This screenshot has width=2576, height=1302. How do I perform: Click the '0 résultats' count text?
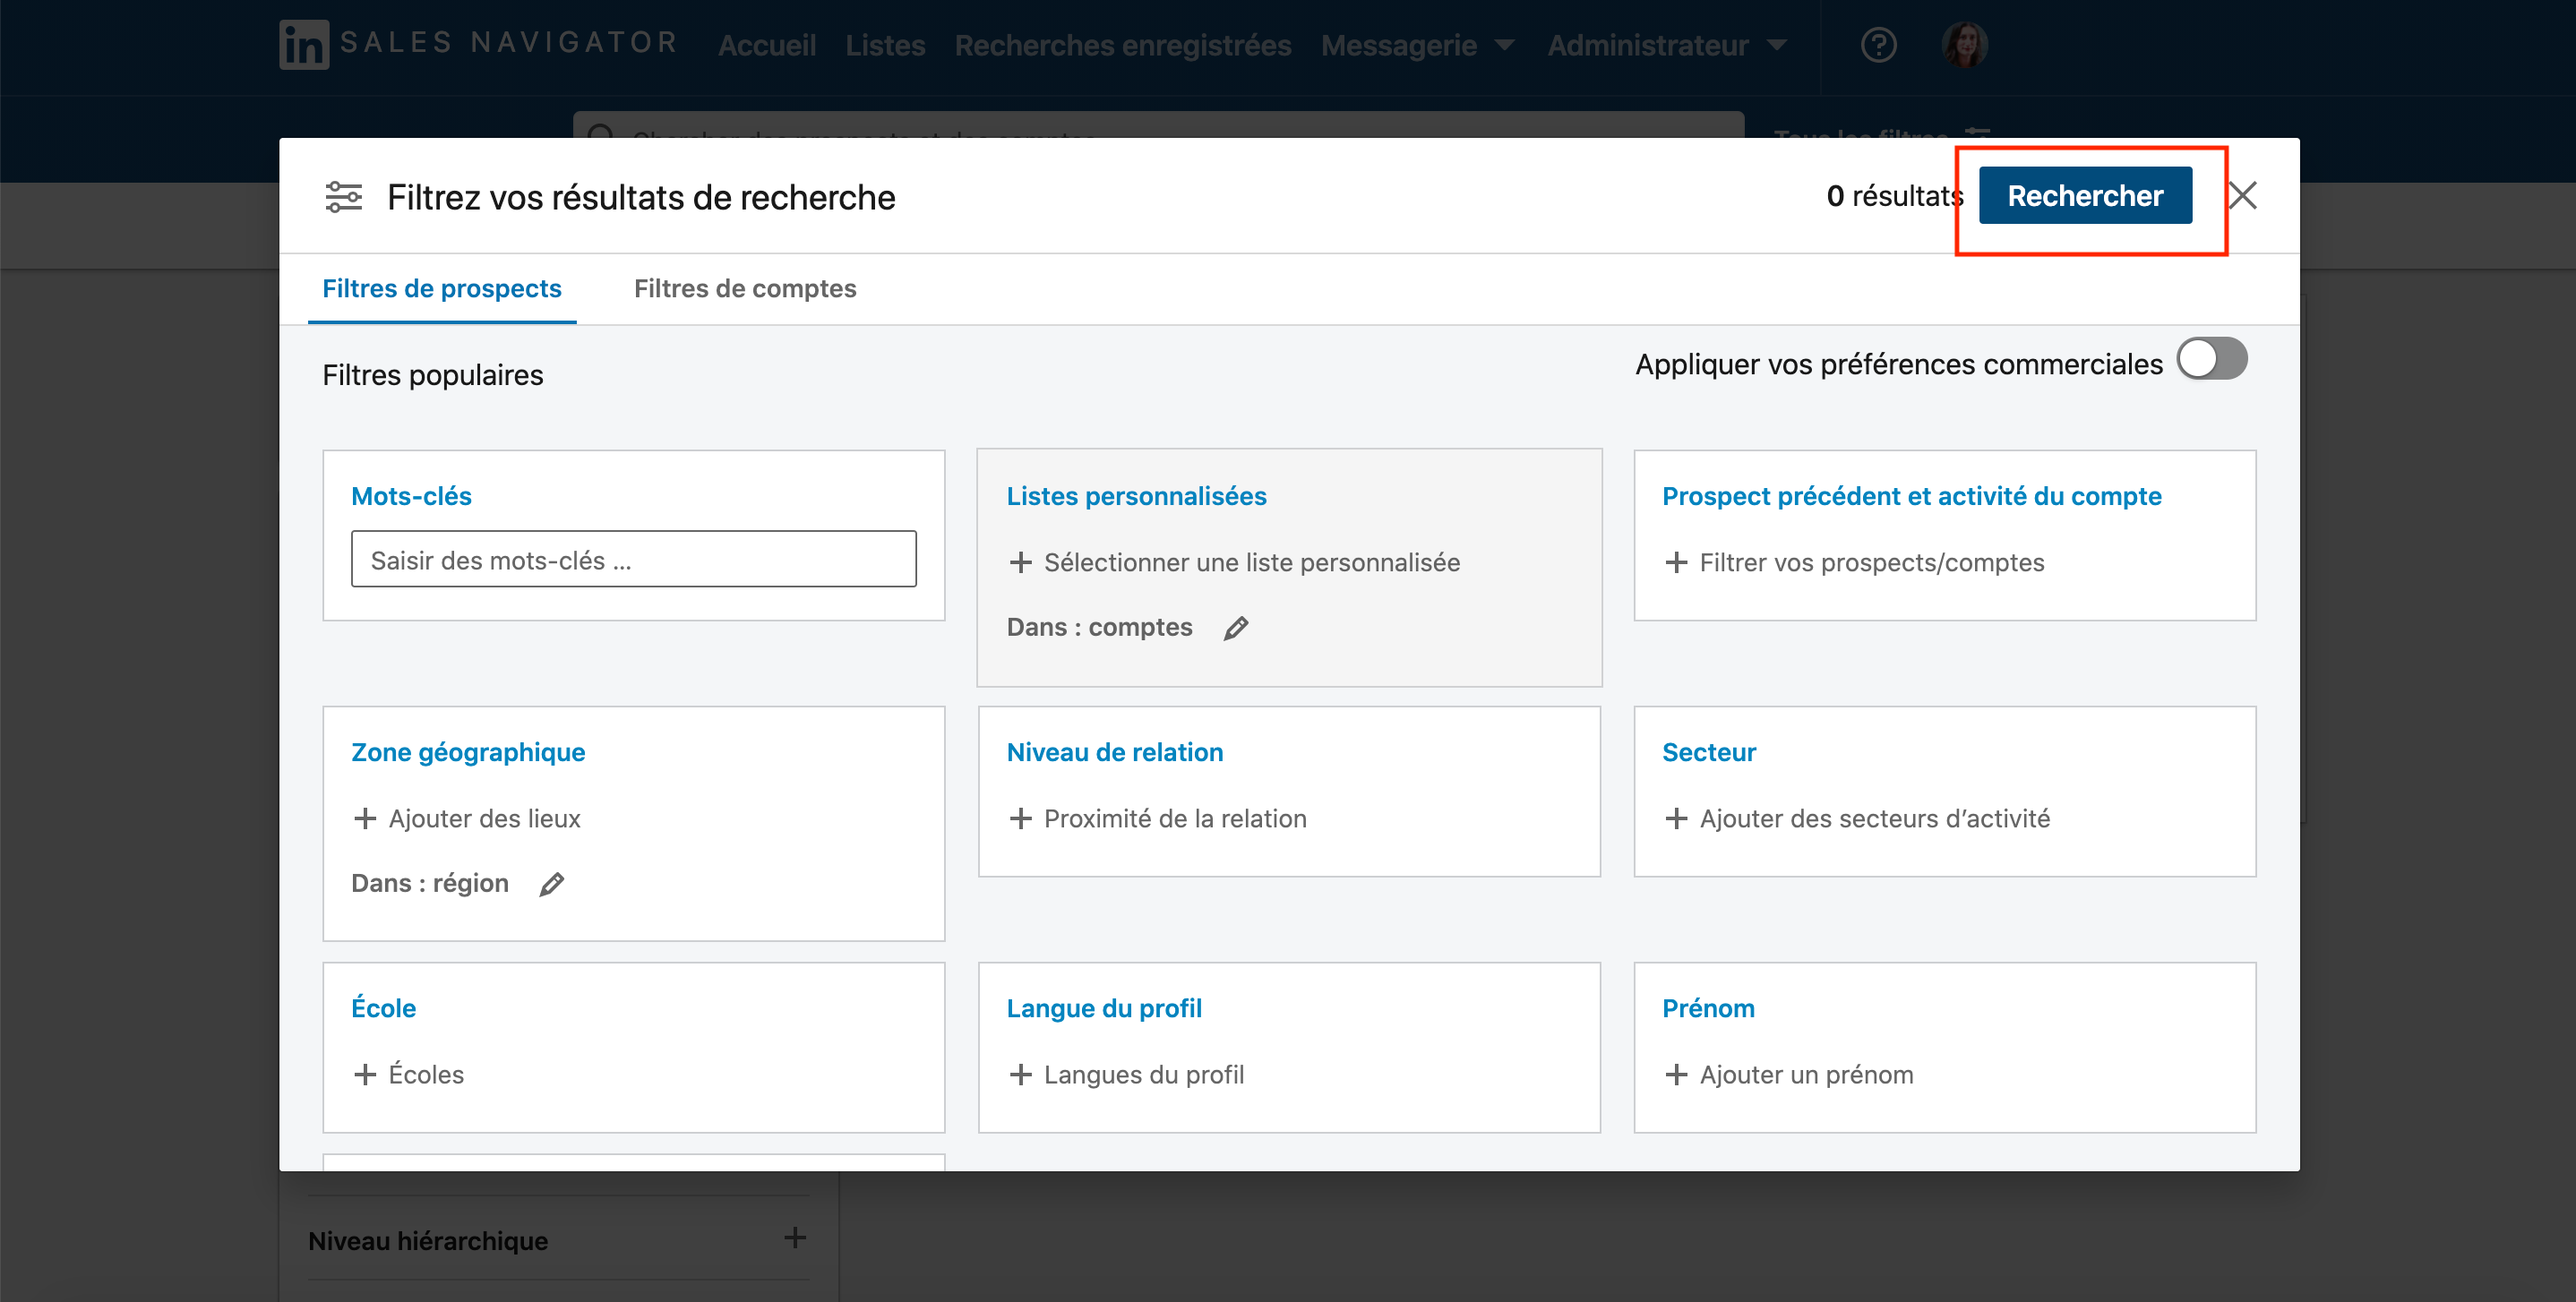tap(1895, 195)
